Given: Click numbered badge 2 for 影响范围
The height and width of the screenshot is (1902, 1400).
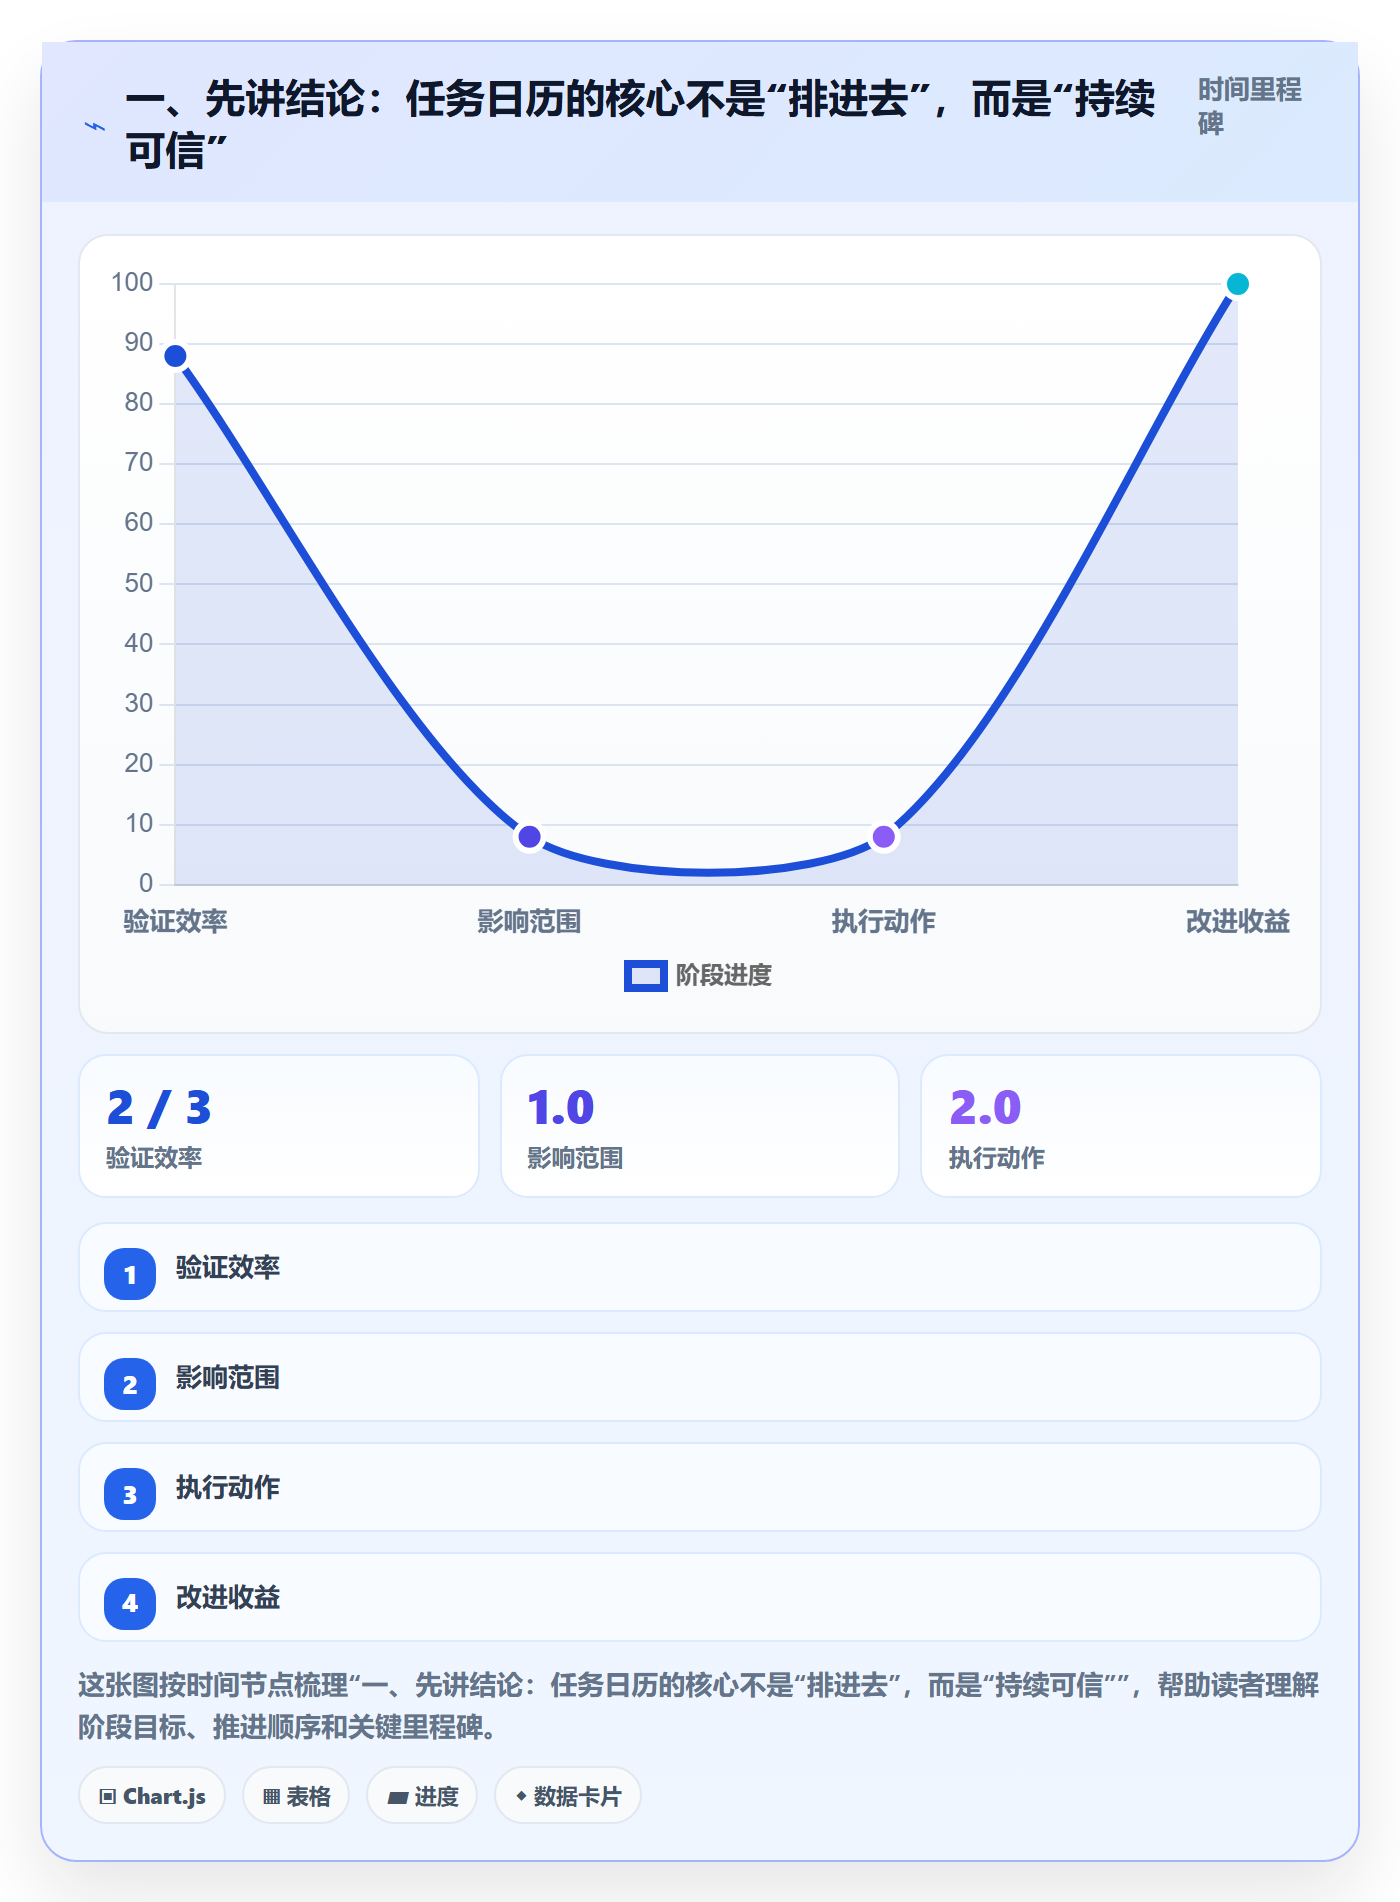Looking at the screenshot, I should coord(130,1384).
